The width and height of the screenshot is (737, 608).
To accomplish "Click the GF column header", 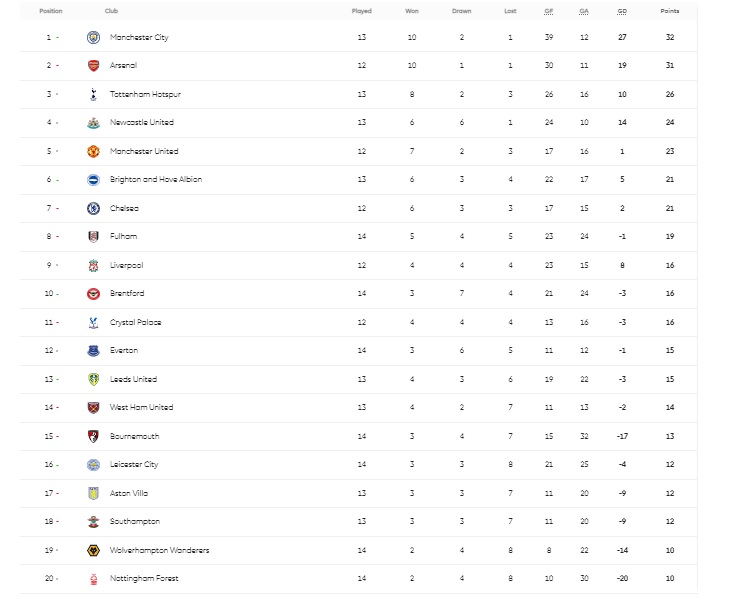I will [x=549, y=11].
